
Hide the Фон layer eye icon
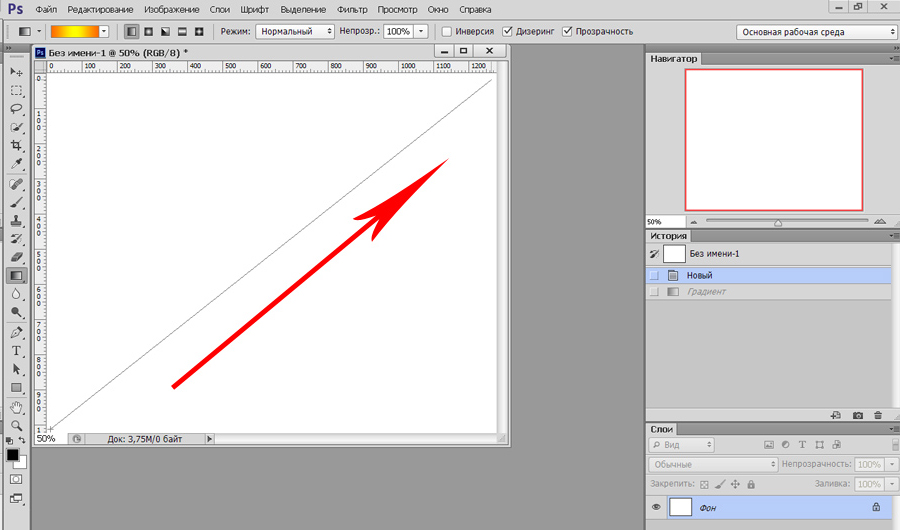[x=656, y=507]
